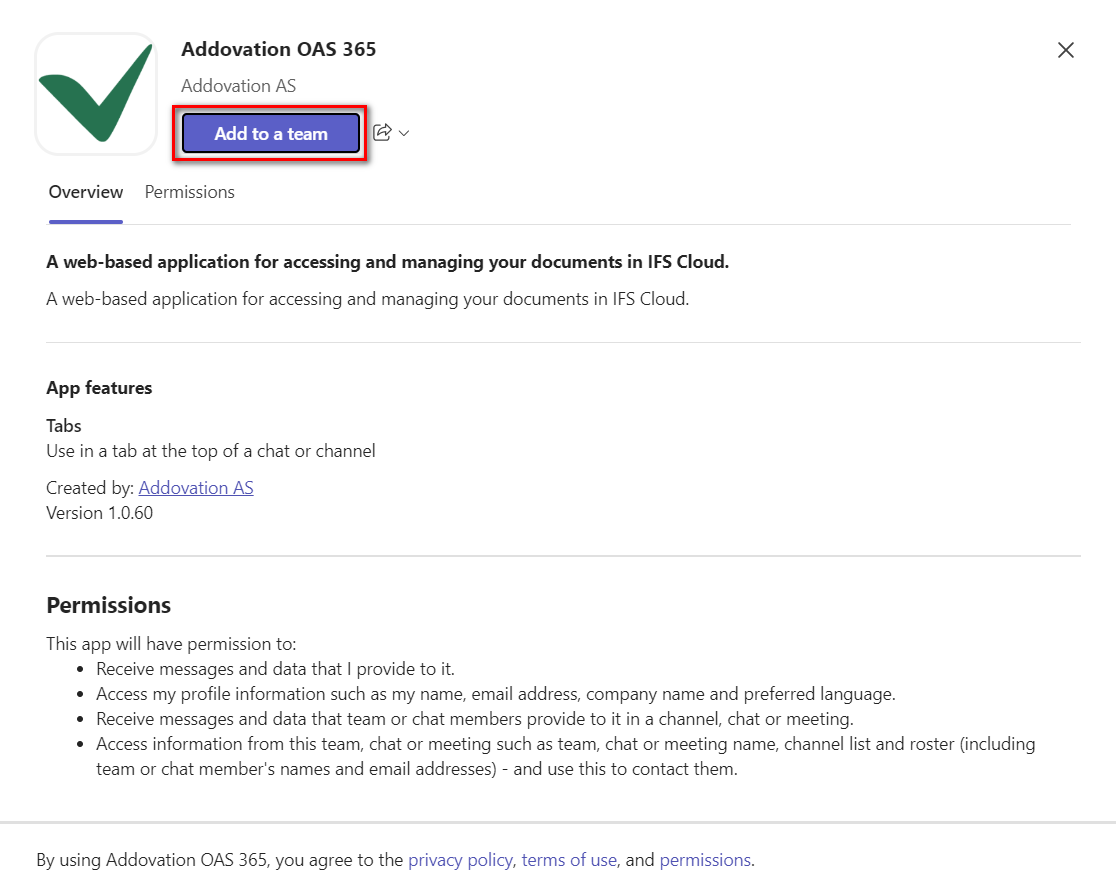Click the share app icon
This screenshot has width=1116, height=887.
pyautogui.click(x=382, y=132)
